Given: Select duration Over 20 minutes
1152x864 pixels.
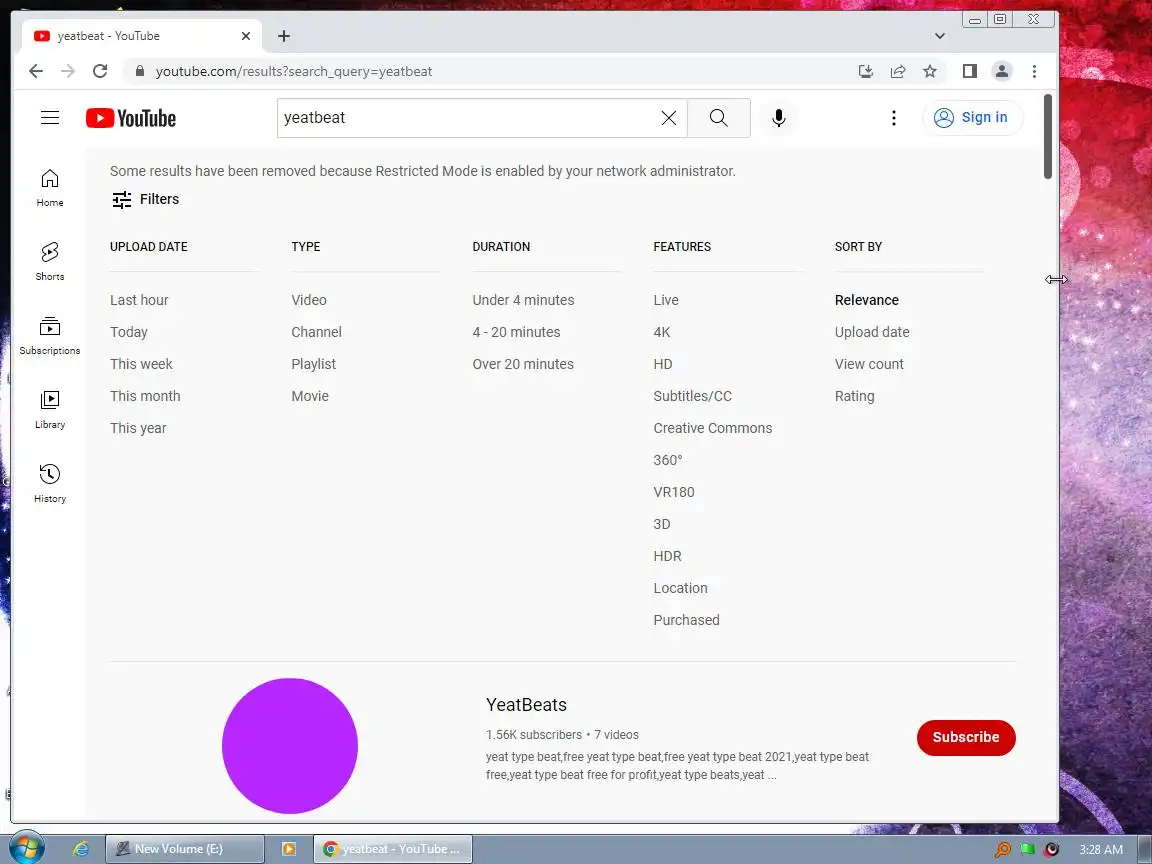Looking at the screenshot, I should (x=522, y=364).
